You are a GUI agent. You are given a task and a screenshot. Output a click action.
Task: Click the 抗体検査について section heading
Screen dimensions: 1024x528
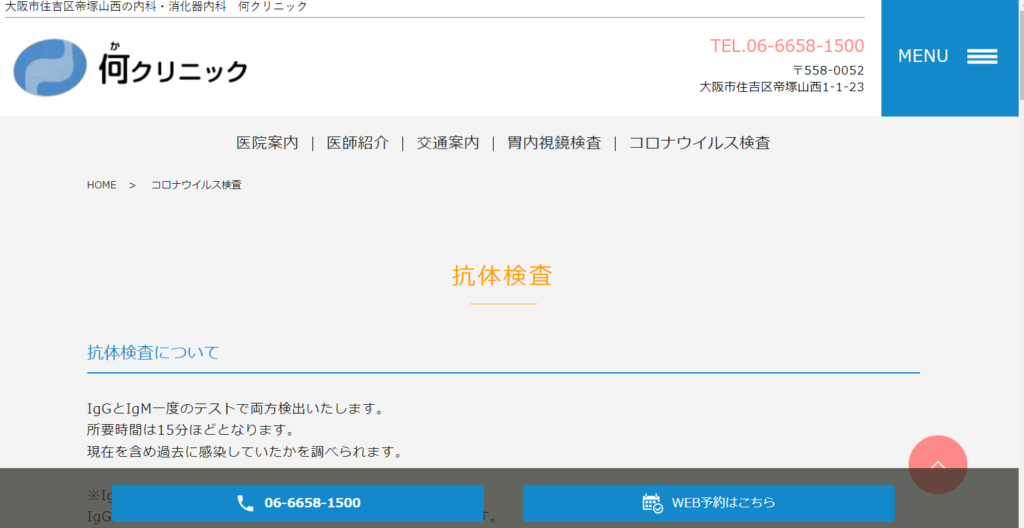[153, 353]
